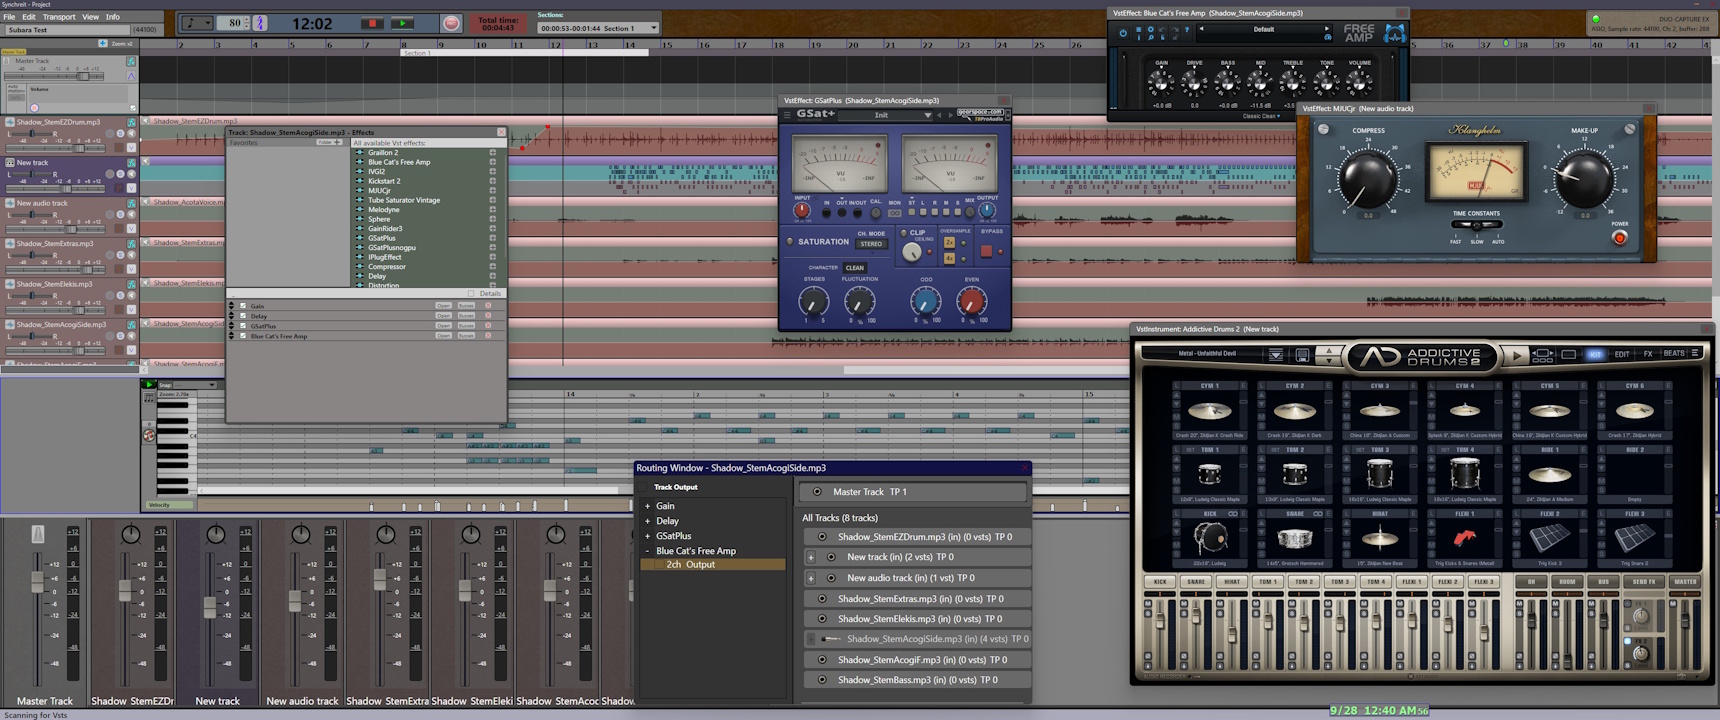
Task: Toggle the MJUCjr Power button
Action: click(x=1620, y=237)
